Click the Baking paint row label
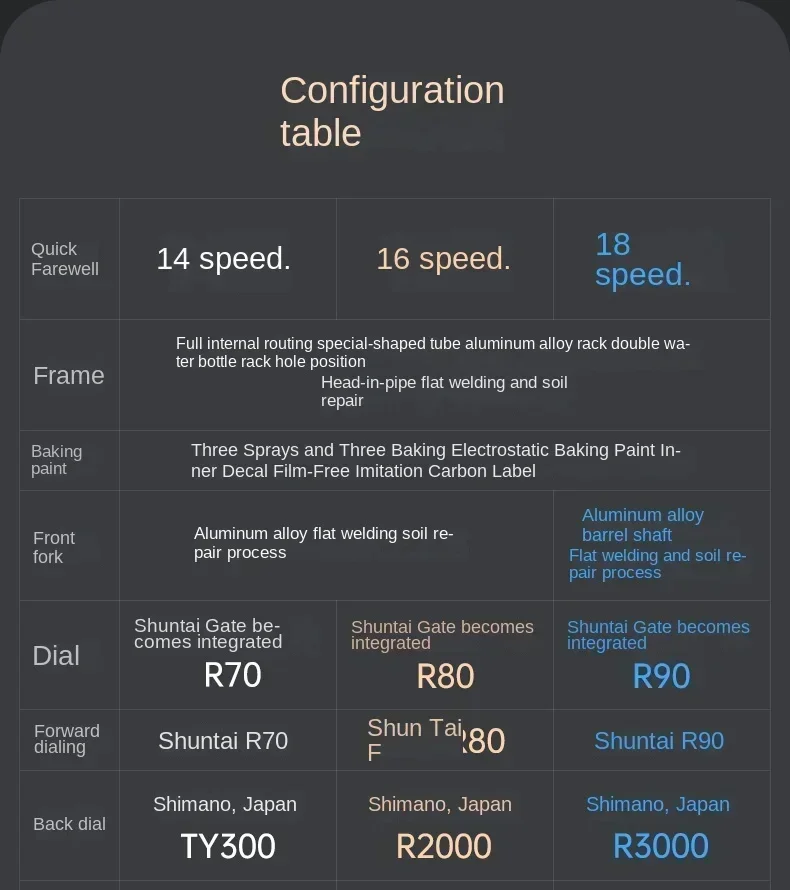The image size is (790, 890). tap(57, 460)
